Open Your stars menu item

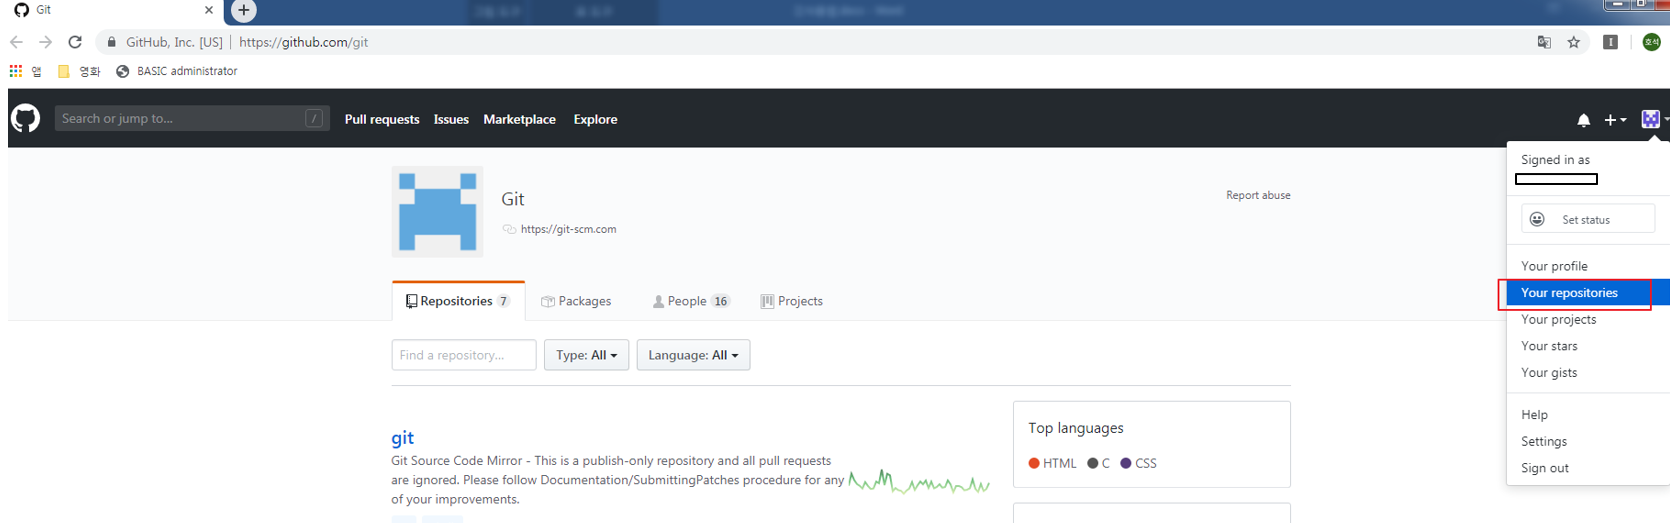(1588, 346)
